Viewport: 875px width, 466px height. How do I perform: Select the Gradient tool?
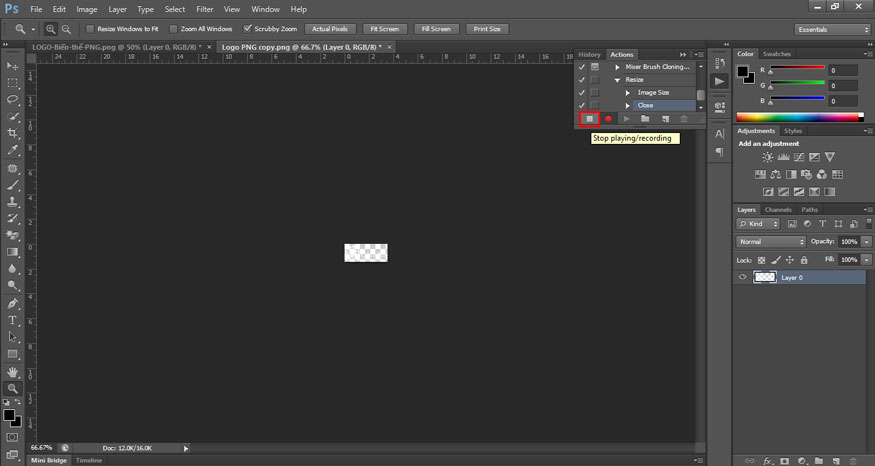(12, 252)
